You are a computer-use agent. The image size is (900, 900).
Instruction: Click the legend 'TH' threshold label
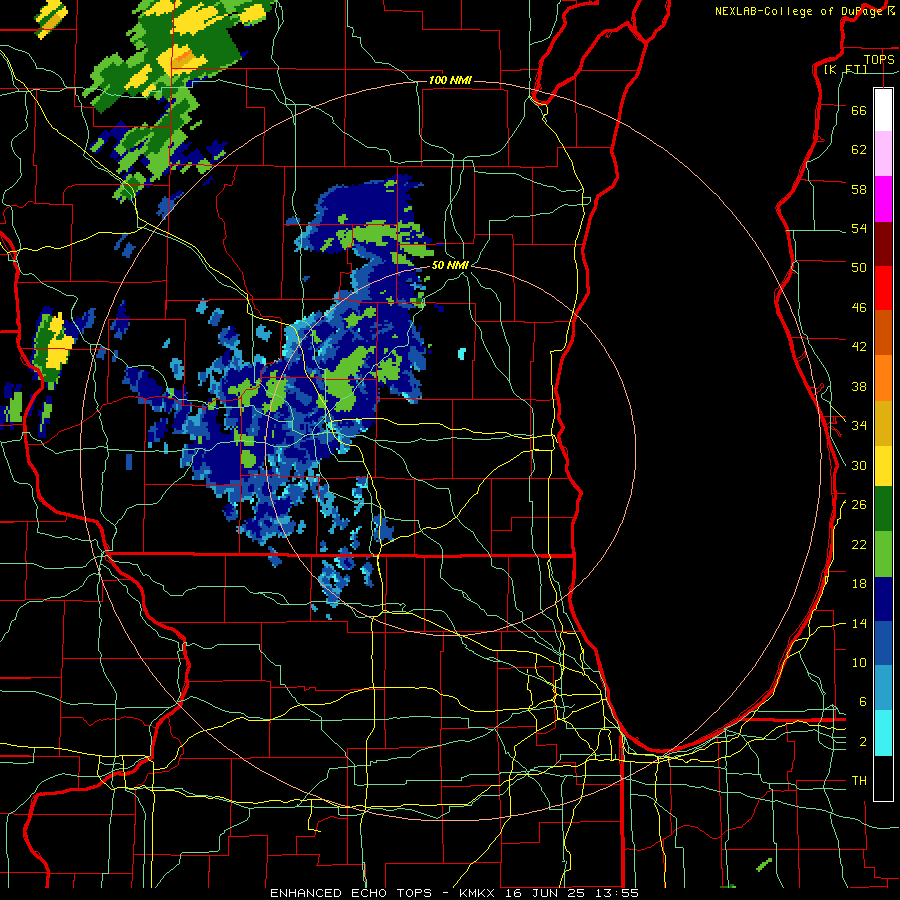859,781
